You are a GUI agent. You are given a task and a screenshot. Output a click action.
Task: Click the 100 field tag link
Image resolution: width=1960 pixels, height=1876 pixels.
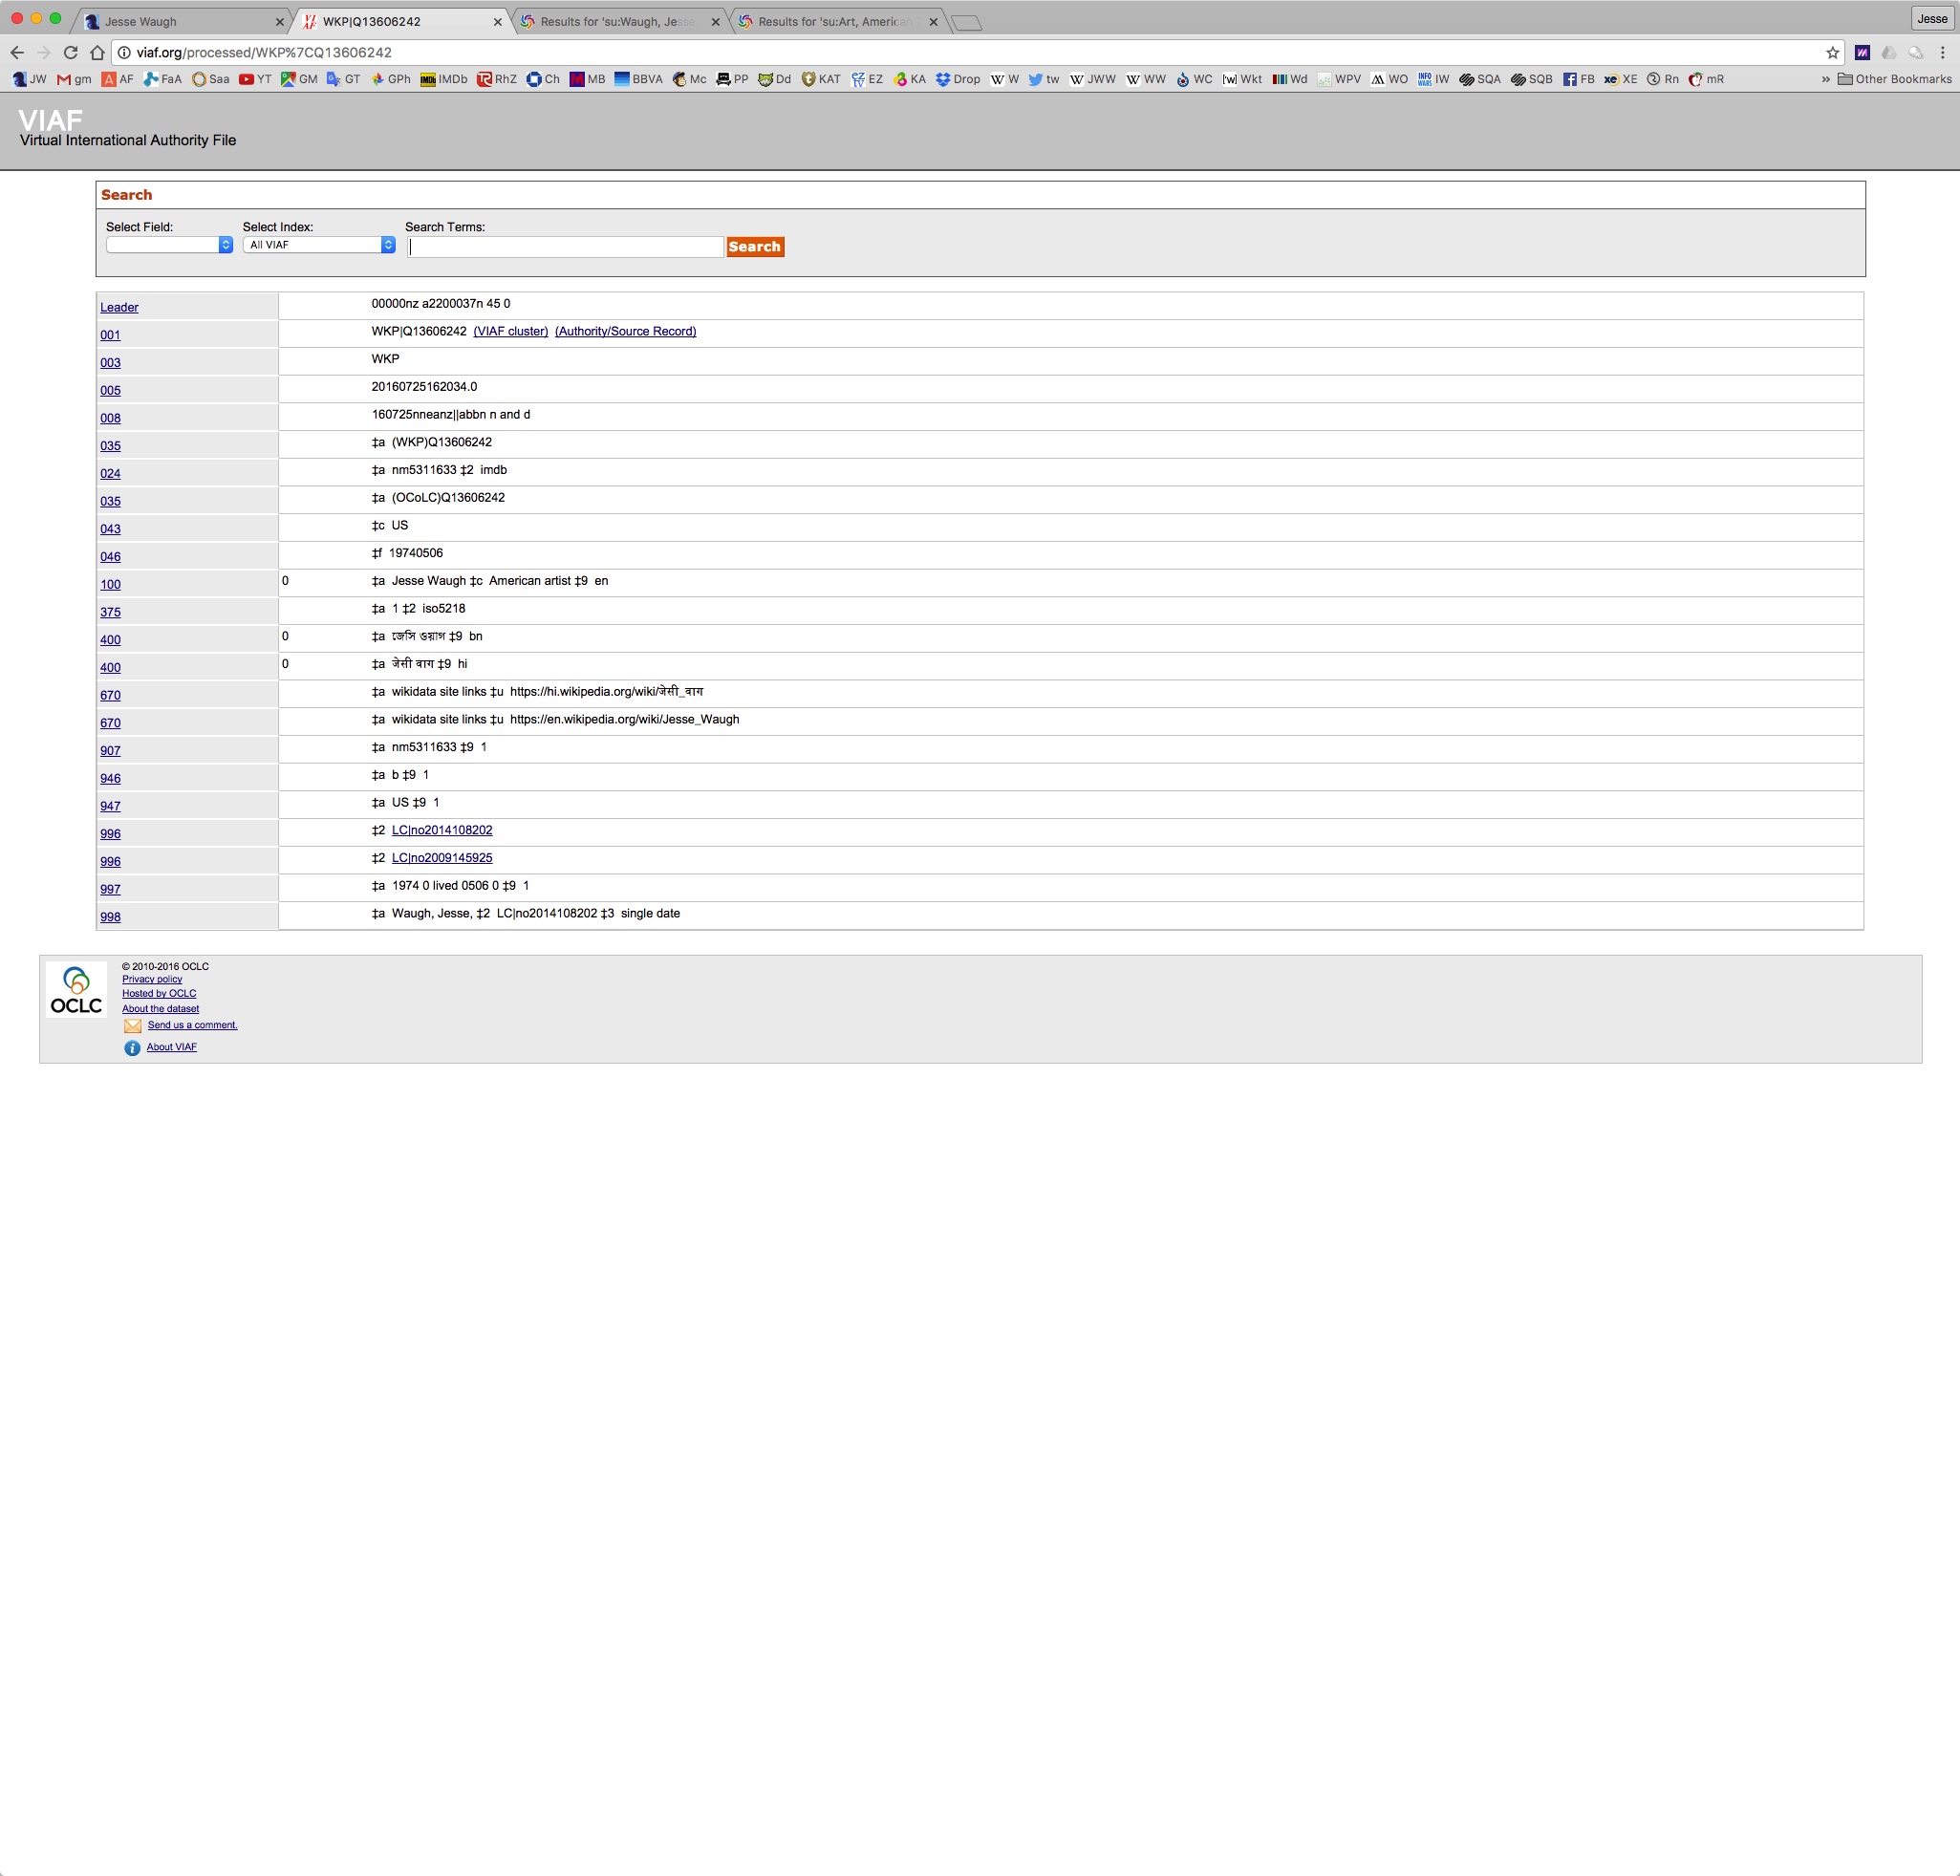(110, 585)
